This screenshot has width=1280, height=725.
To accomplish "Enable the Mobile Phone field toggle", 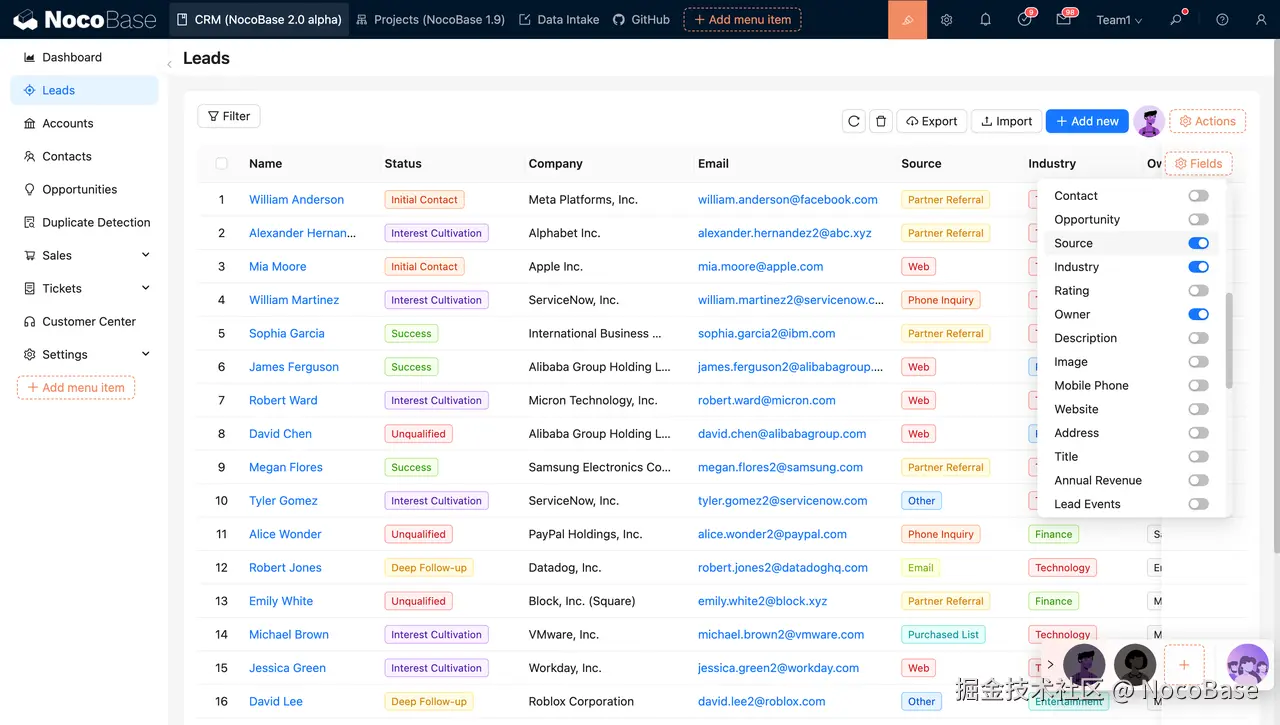I will (1198, 386).
